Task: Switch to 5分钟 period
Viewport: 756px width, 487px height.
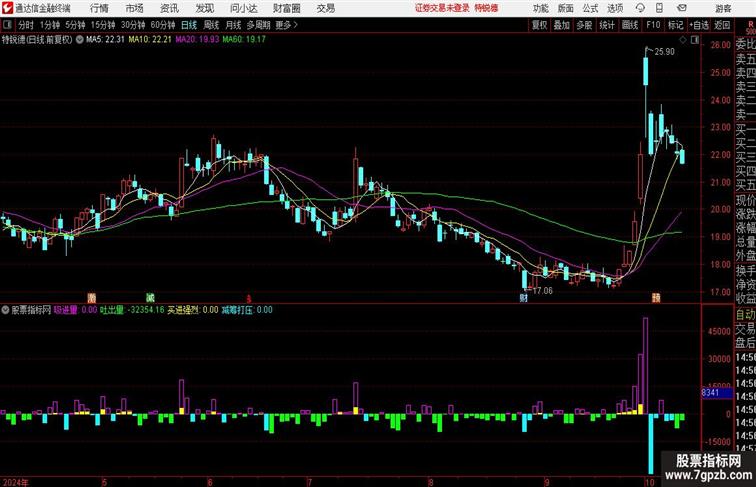Action: [75, 25]
